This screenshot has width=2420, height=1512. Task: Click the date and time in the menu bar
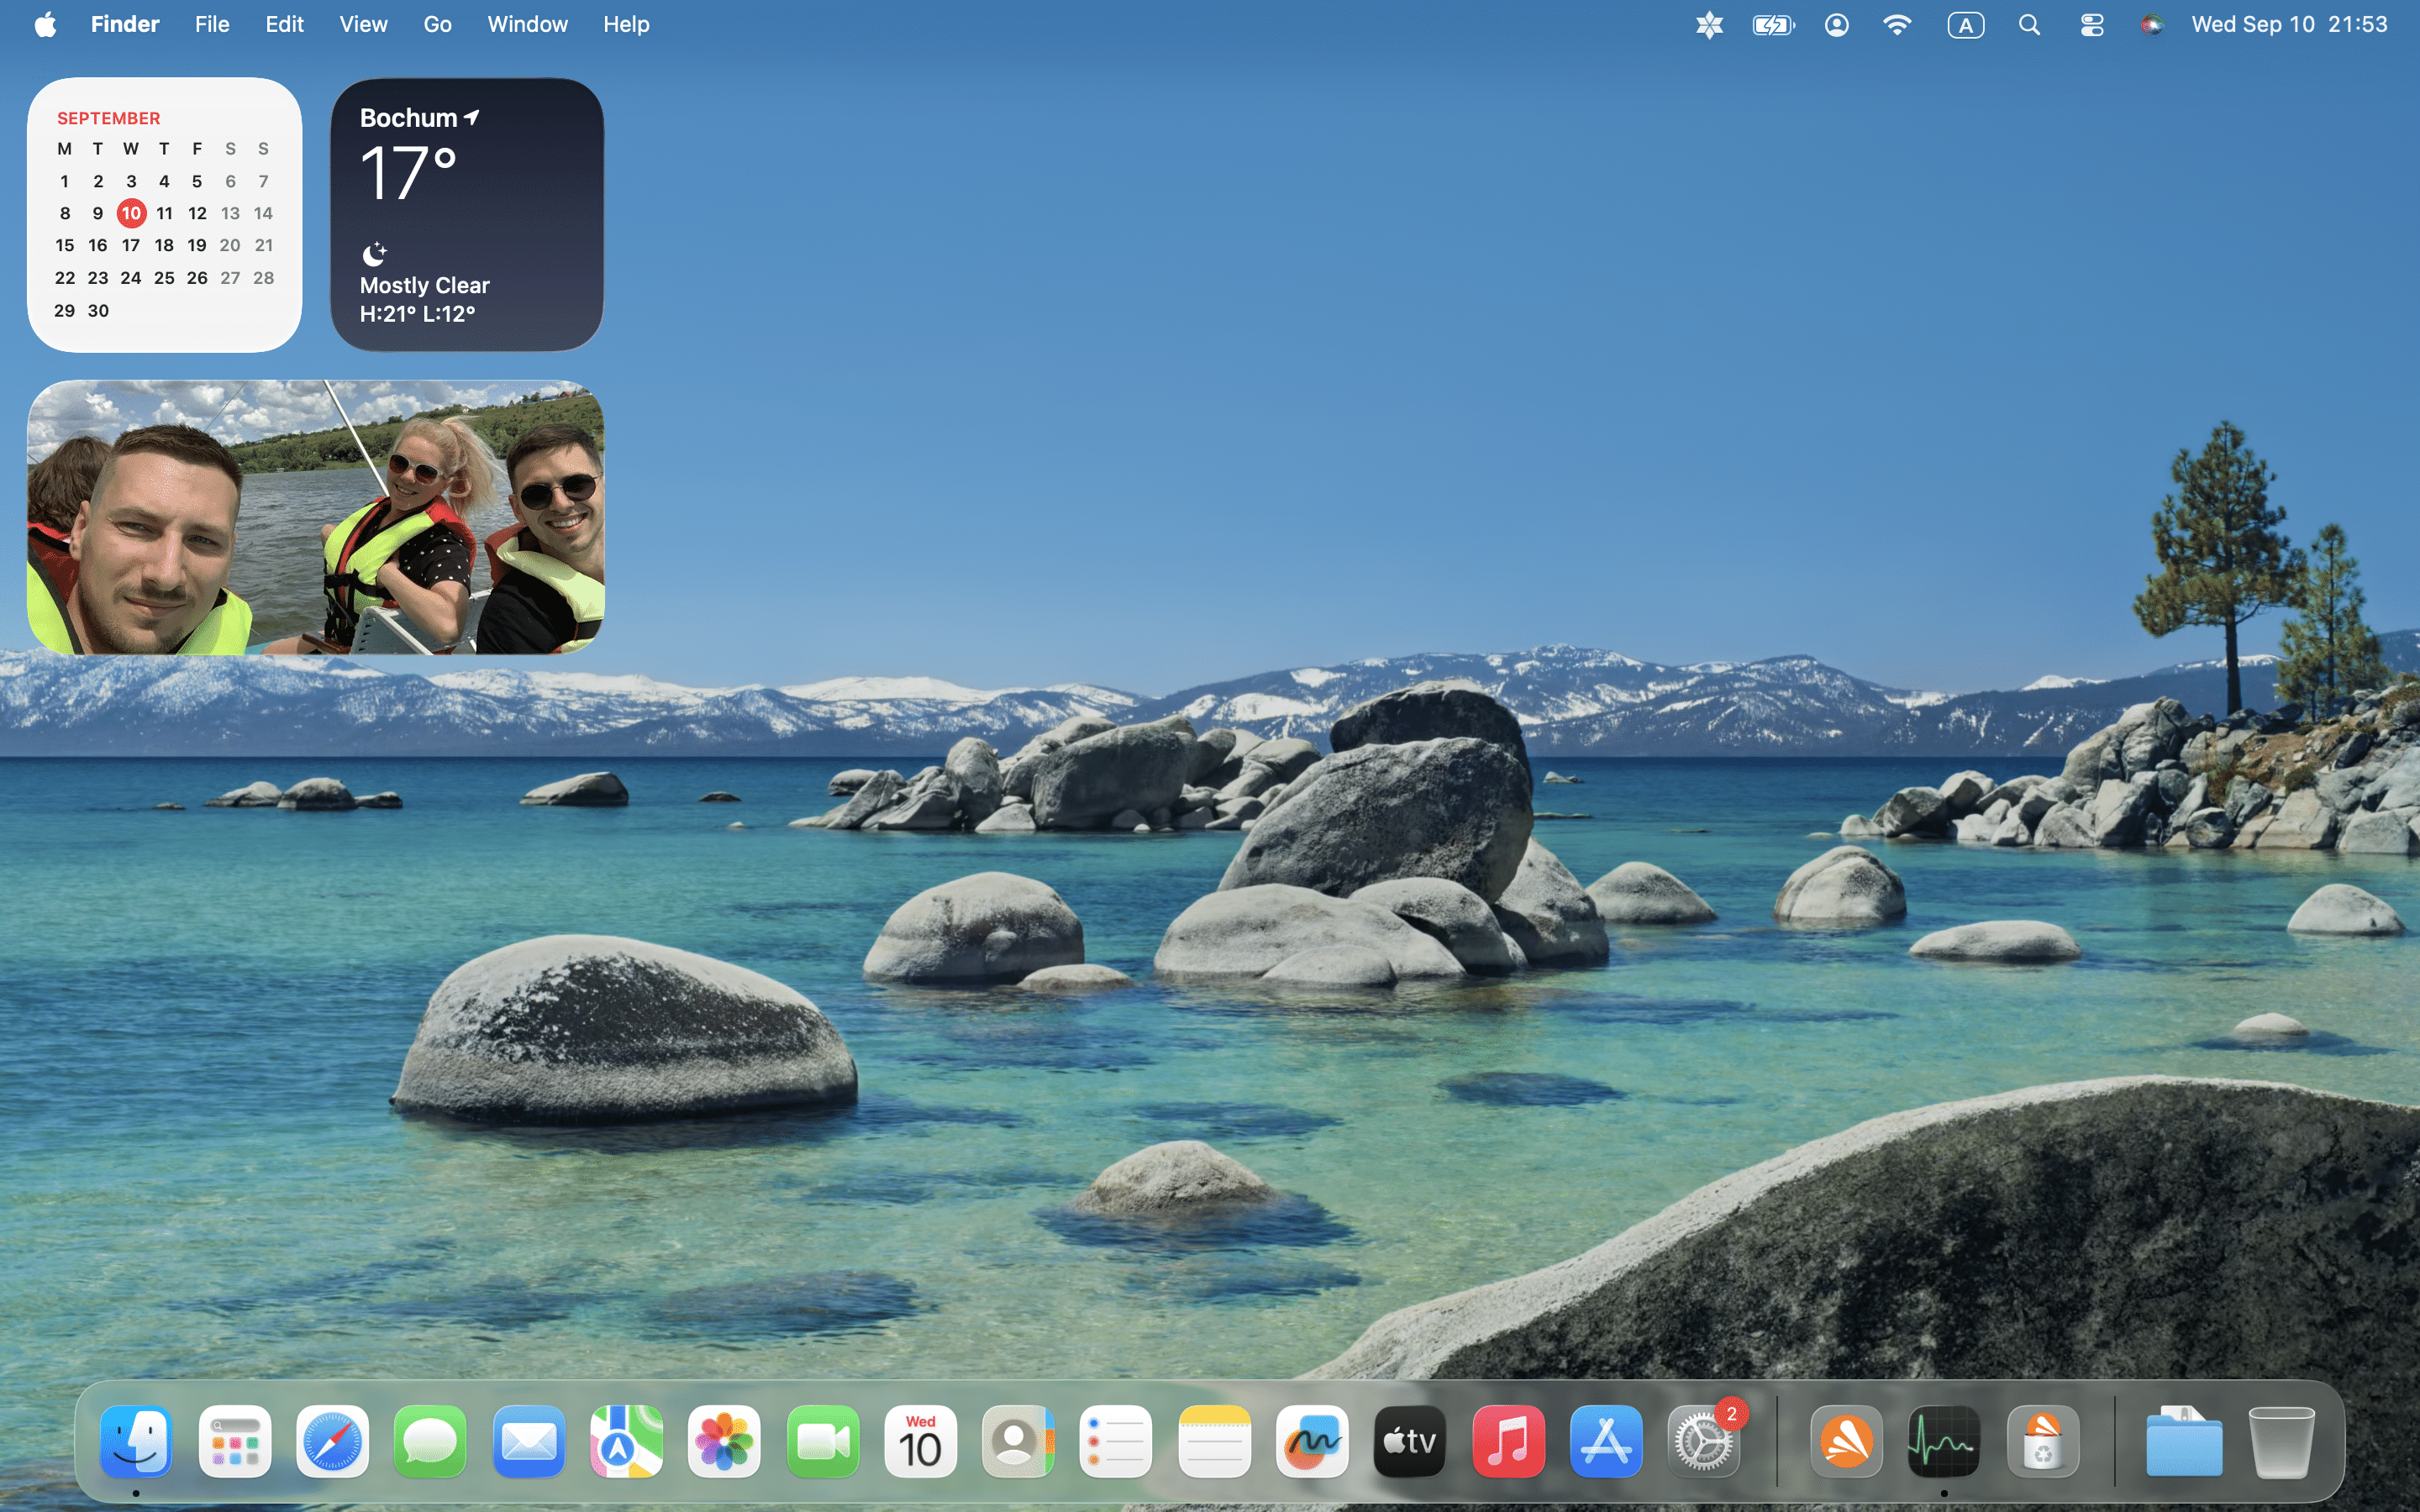click(2289, 24)
